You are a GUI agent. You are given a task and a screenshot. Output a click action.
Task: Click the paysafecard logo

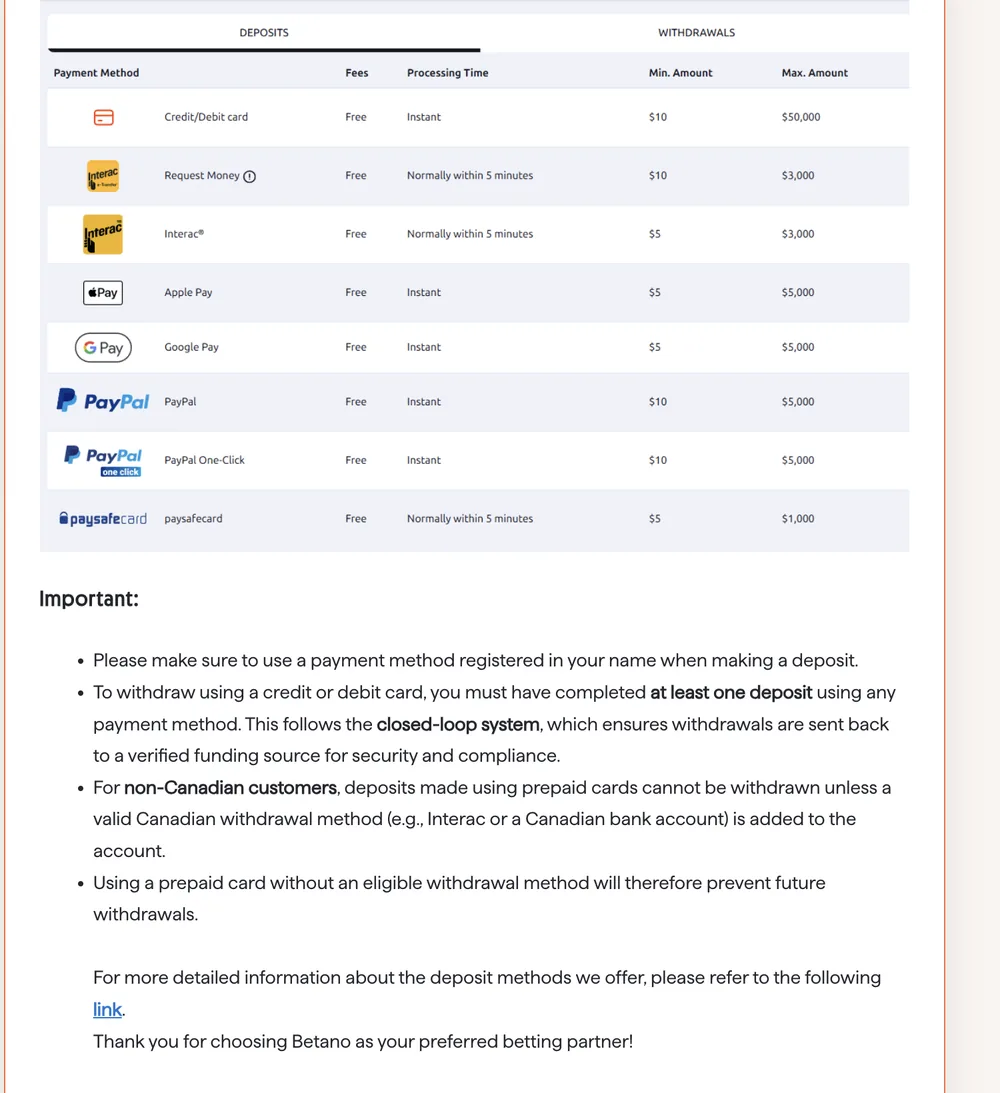point(102,519)
